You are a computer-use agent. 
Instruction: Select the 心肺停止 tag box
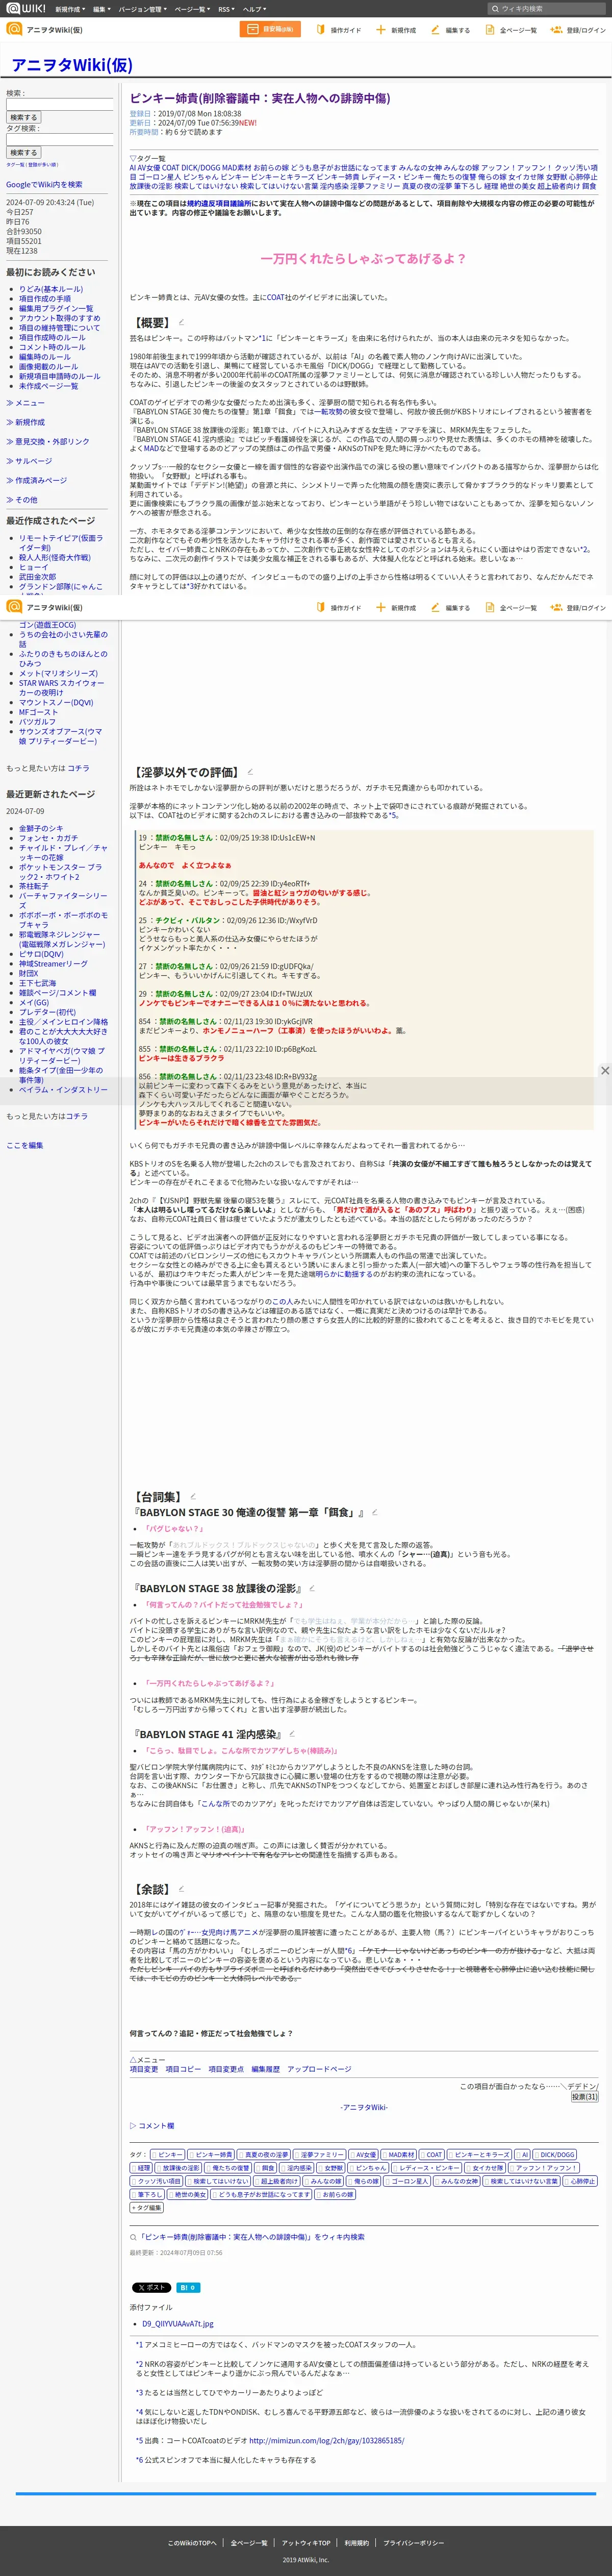[x=580, y=2181]
